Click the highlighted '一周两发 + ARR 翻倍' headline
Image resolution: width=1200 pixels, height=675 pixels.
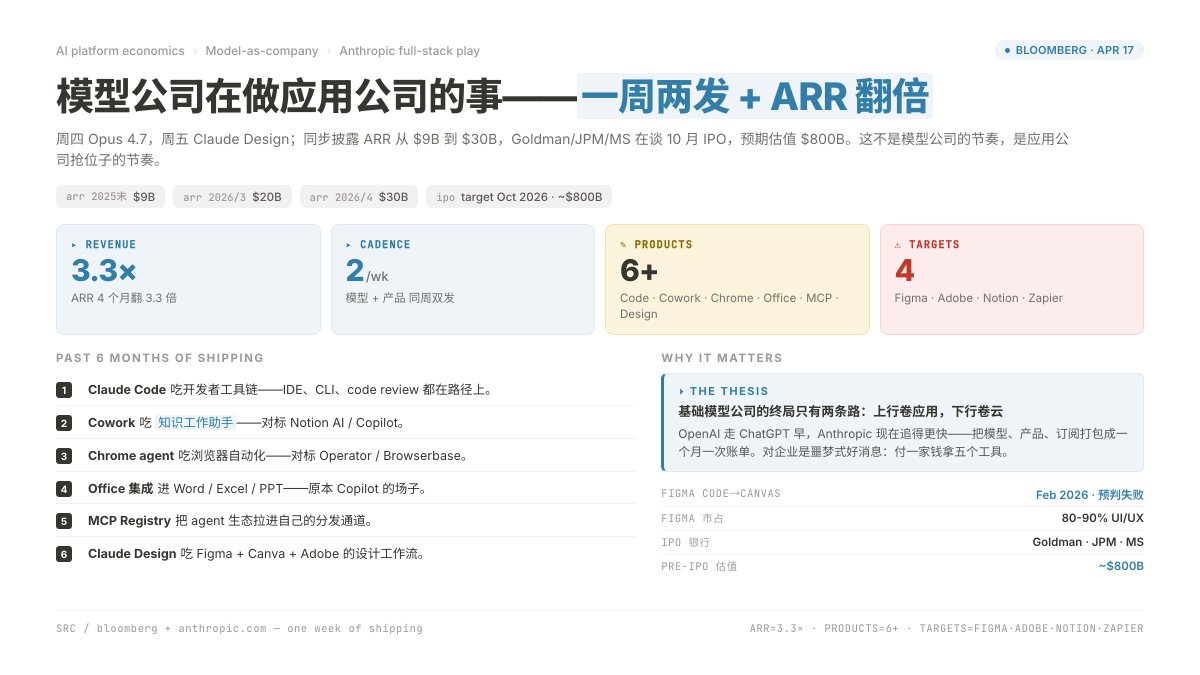[x=755, y=97]
